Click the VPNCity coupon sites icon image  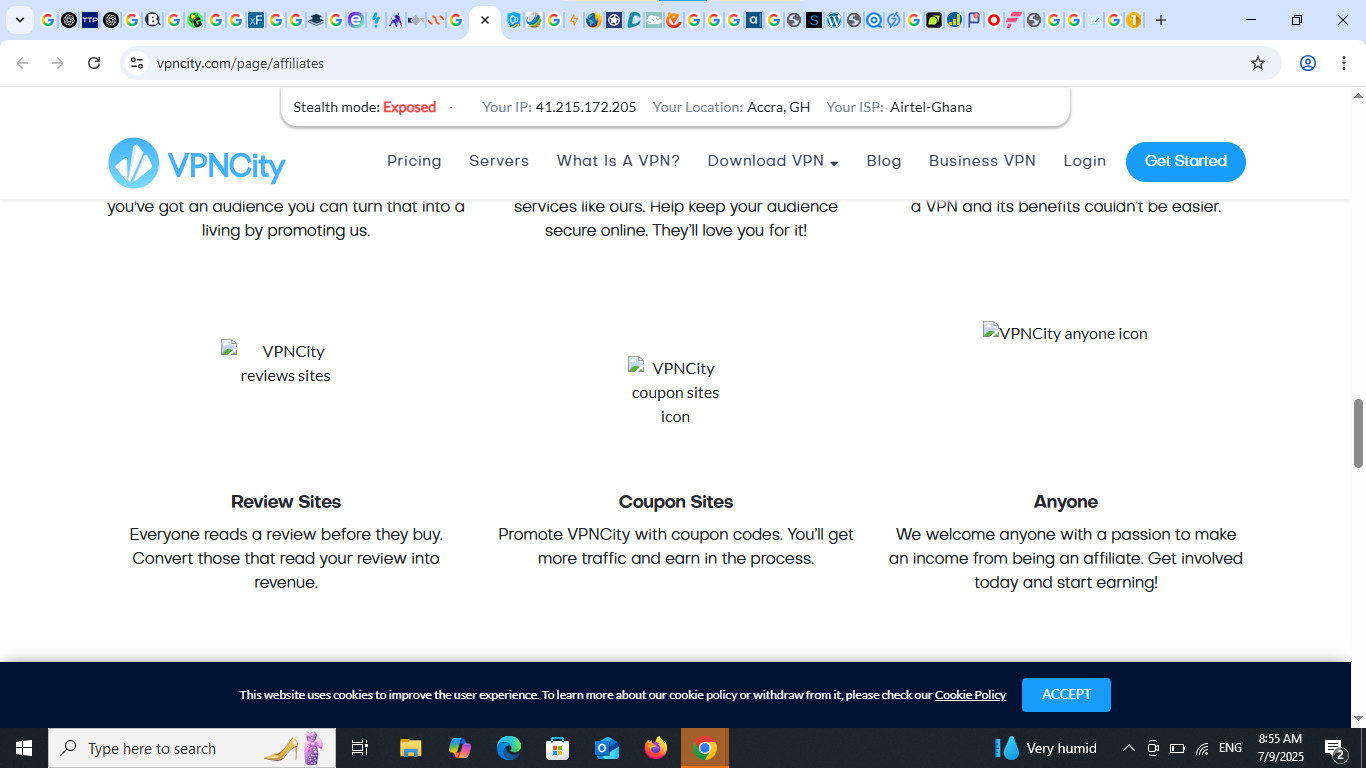tap(675, 392)
